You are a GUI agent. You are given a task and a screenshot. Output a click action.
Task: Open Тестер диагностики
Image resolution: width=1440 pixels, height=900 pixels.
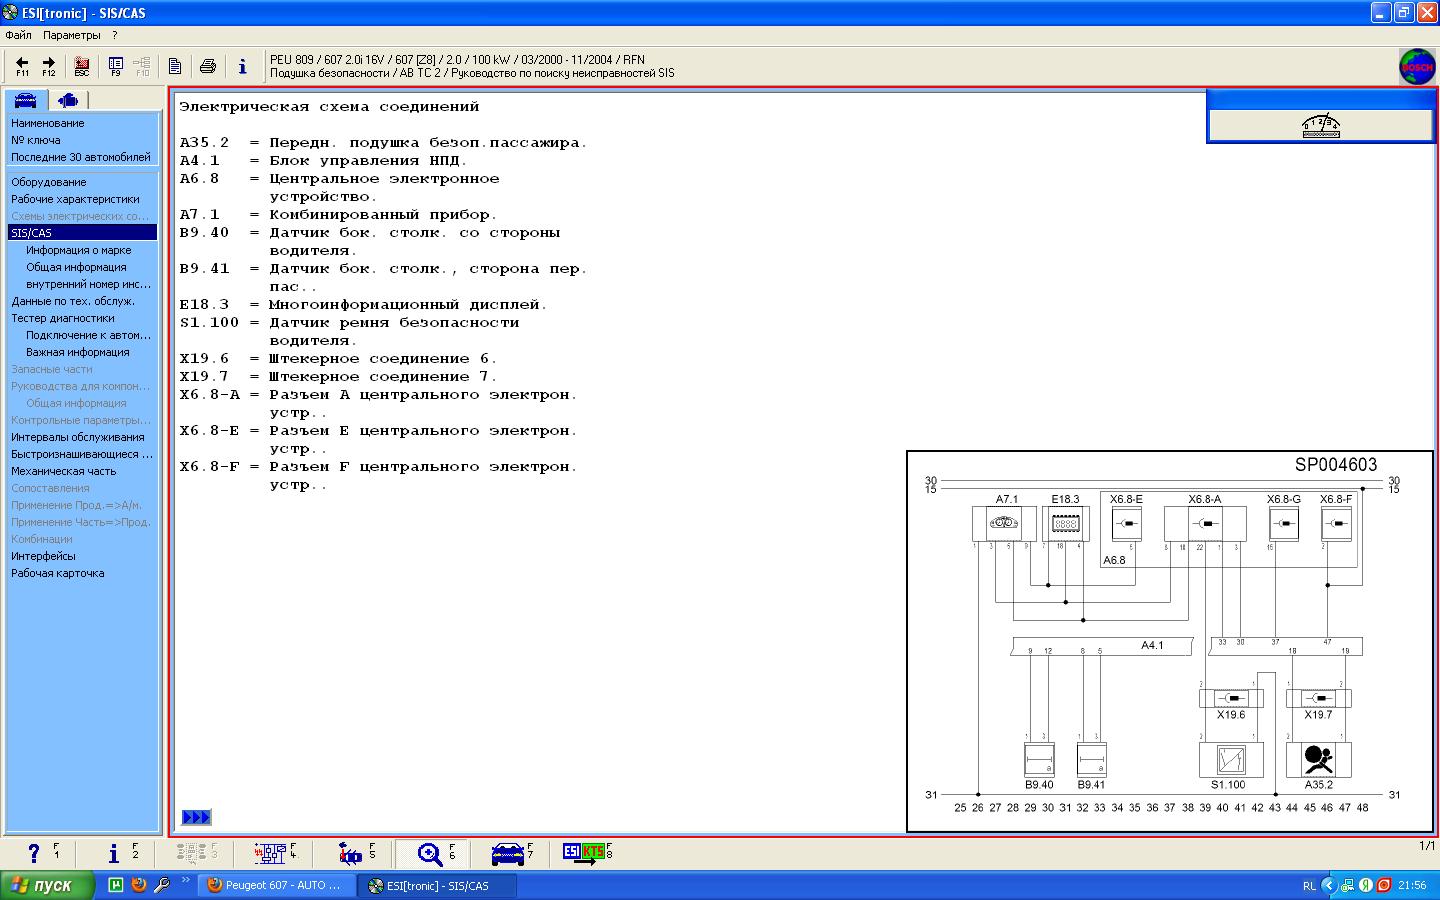[63, 318]
